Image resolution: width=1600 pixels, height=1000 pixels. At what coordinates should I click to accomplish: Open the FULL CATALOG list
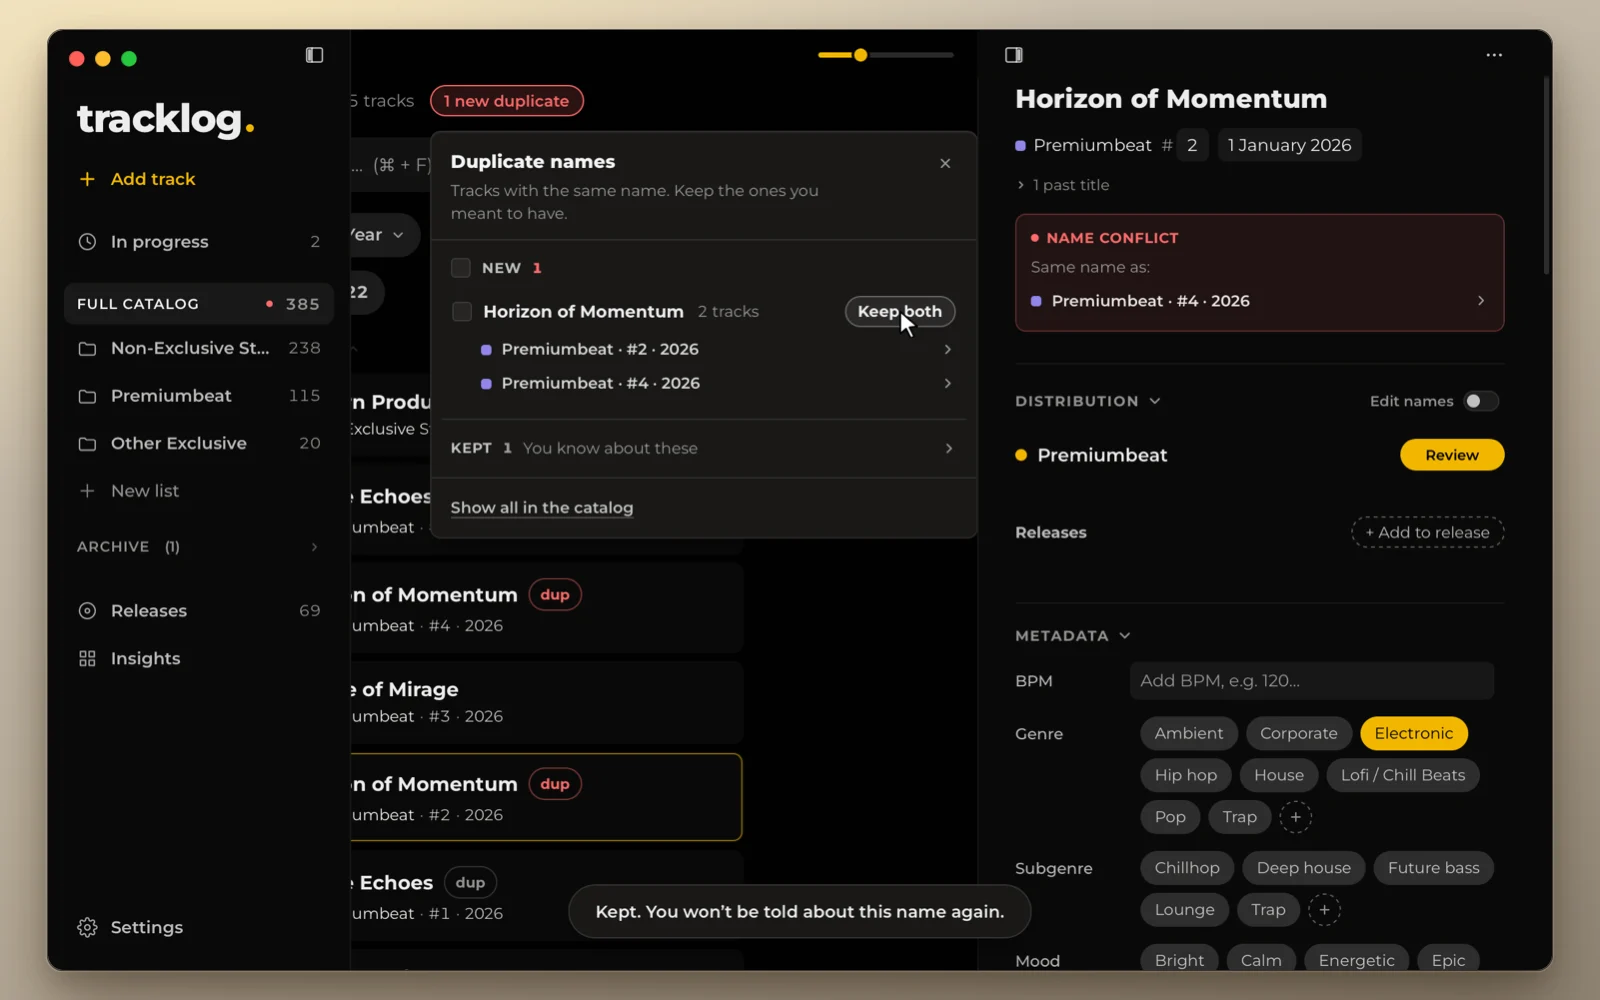198,304
